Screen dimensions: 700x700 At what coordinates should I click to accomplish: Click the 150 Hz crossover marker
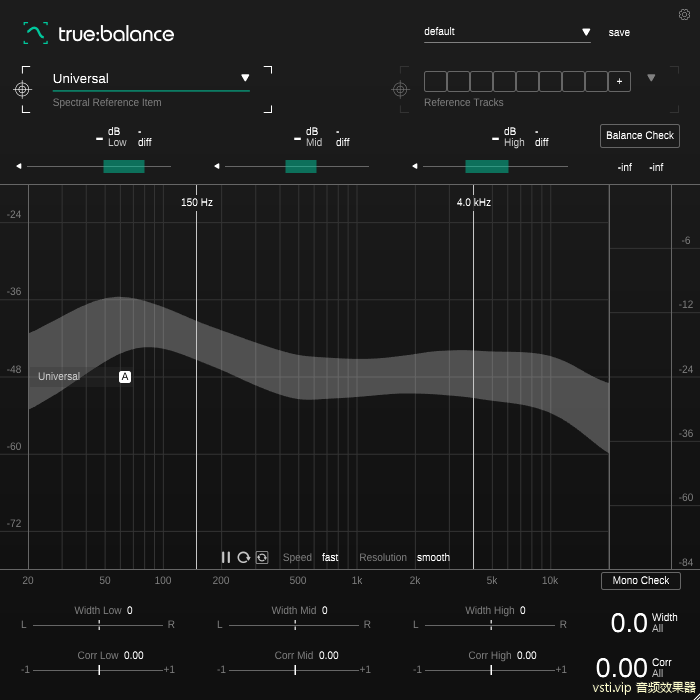(x=197, y=202)
